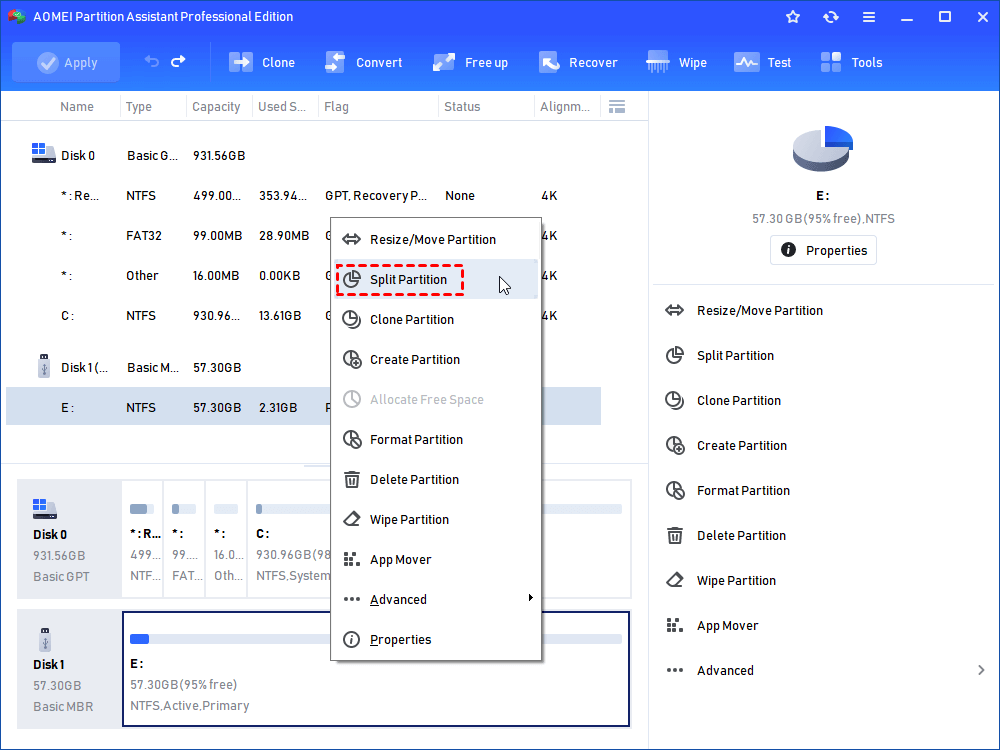Sort by the Flag column header
Viewport: 1000px width, 750px height.
point(337,107)
